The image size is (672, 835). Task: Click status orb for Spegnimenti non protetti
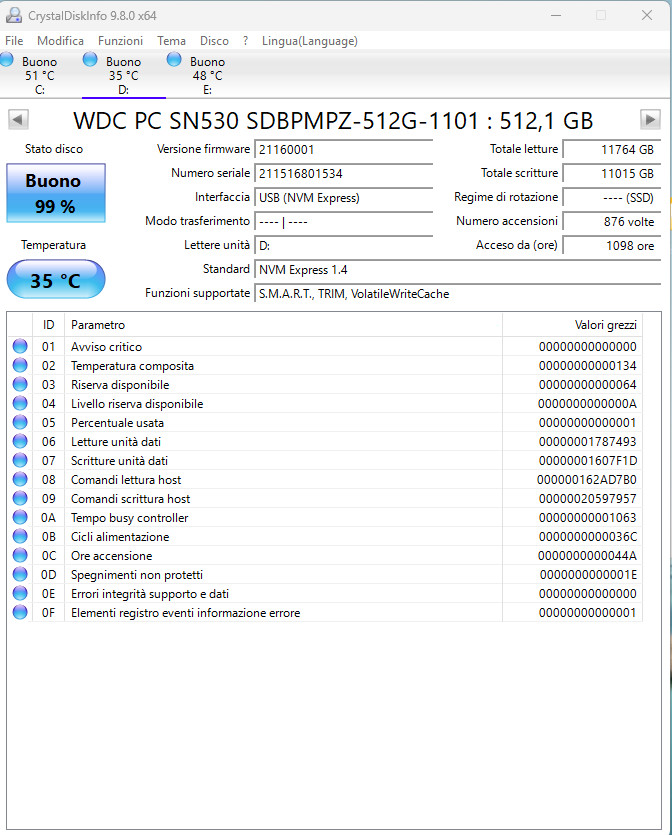(x=20, y=574)
